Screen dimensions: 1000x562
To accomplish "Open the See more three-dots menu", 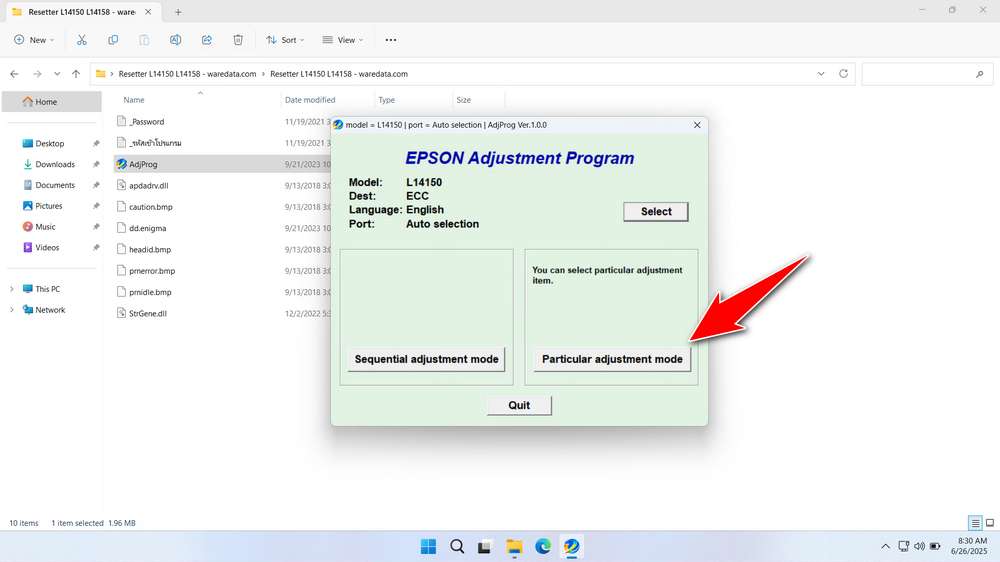I will (x=391, y=40).
